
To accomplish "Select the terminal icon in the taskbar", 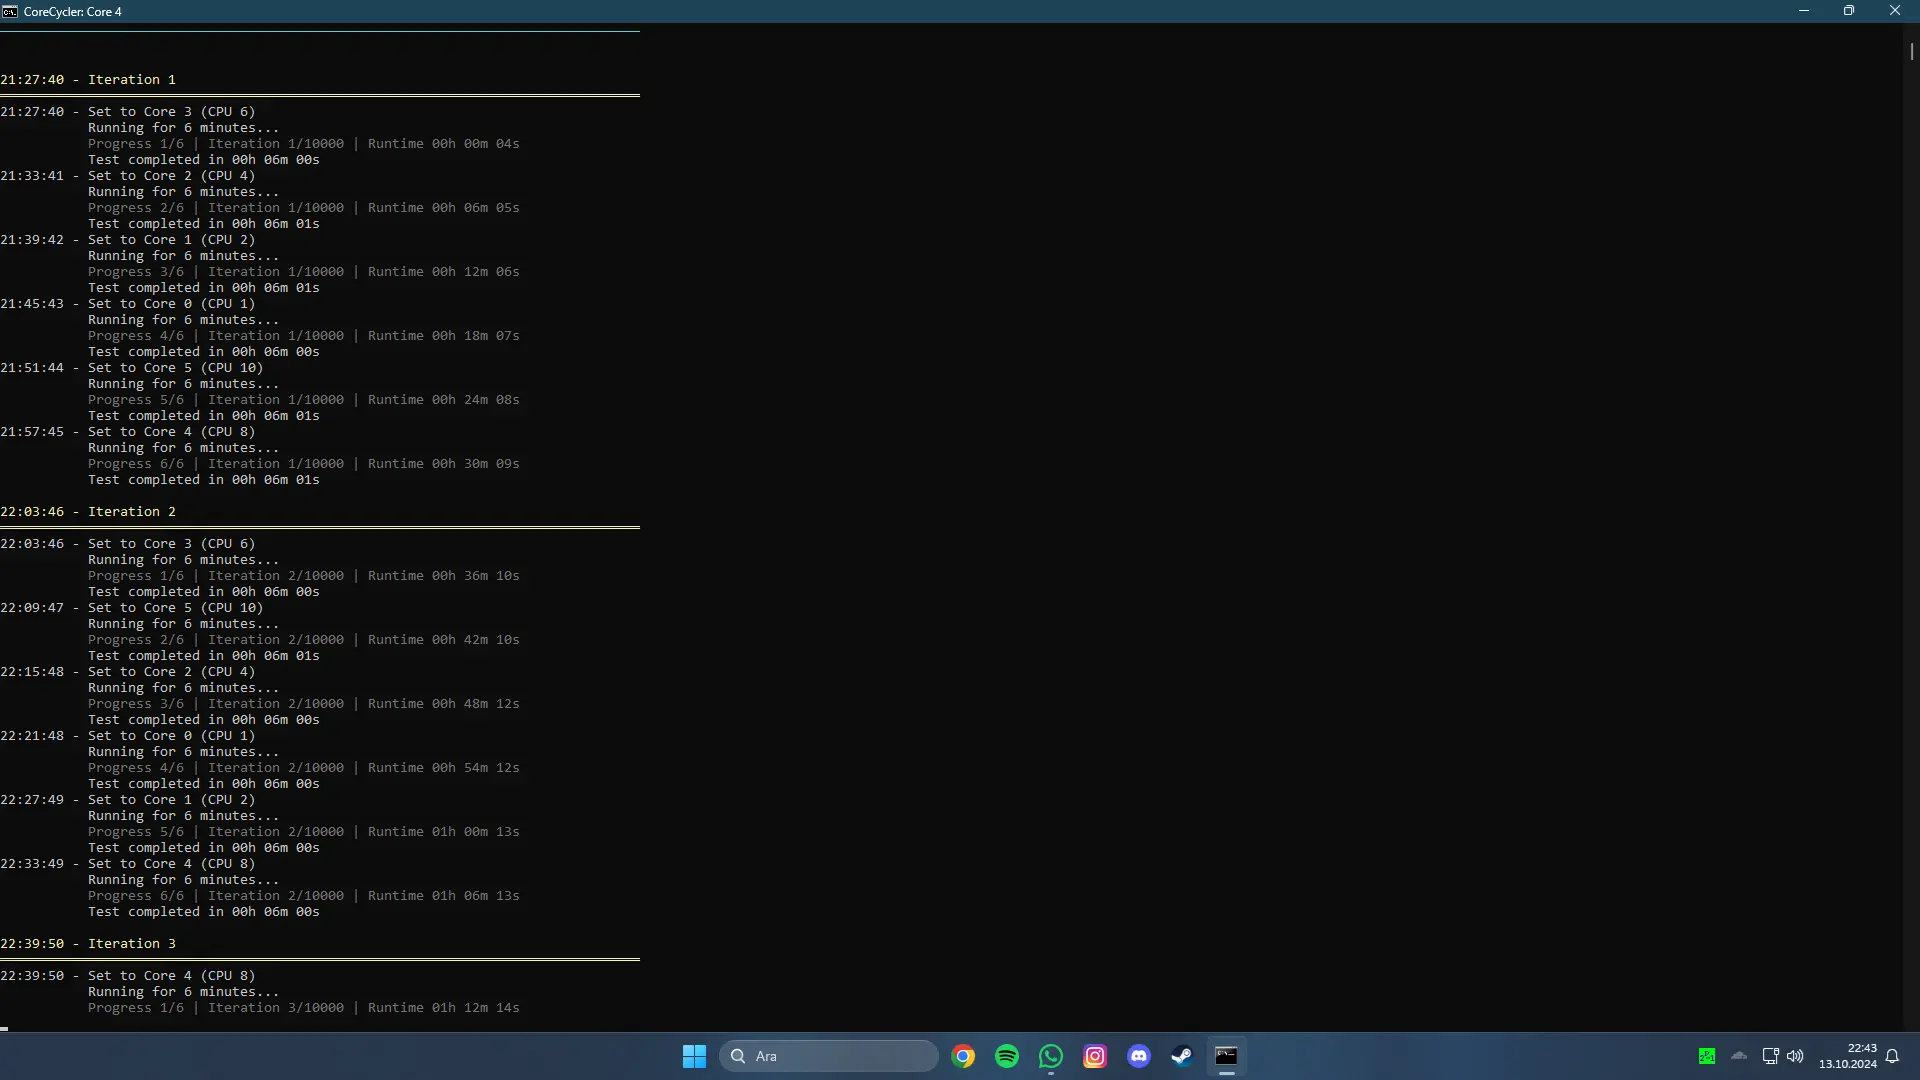I will 1226,1056.
